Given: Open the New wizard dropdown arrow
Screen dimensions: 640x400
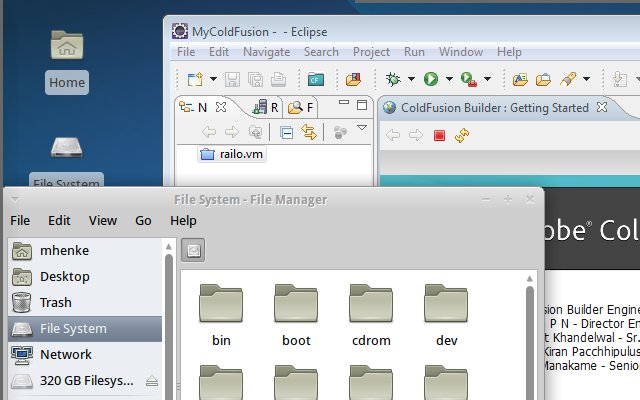Looking at the screenshot, I should click(x=213, y=79).
